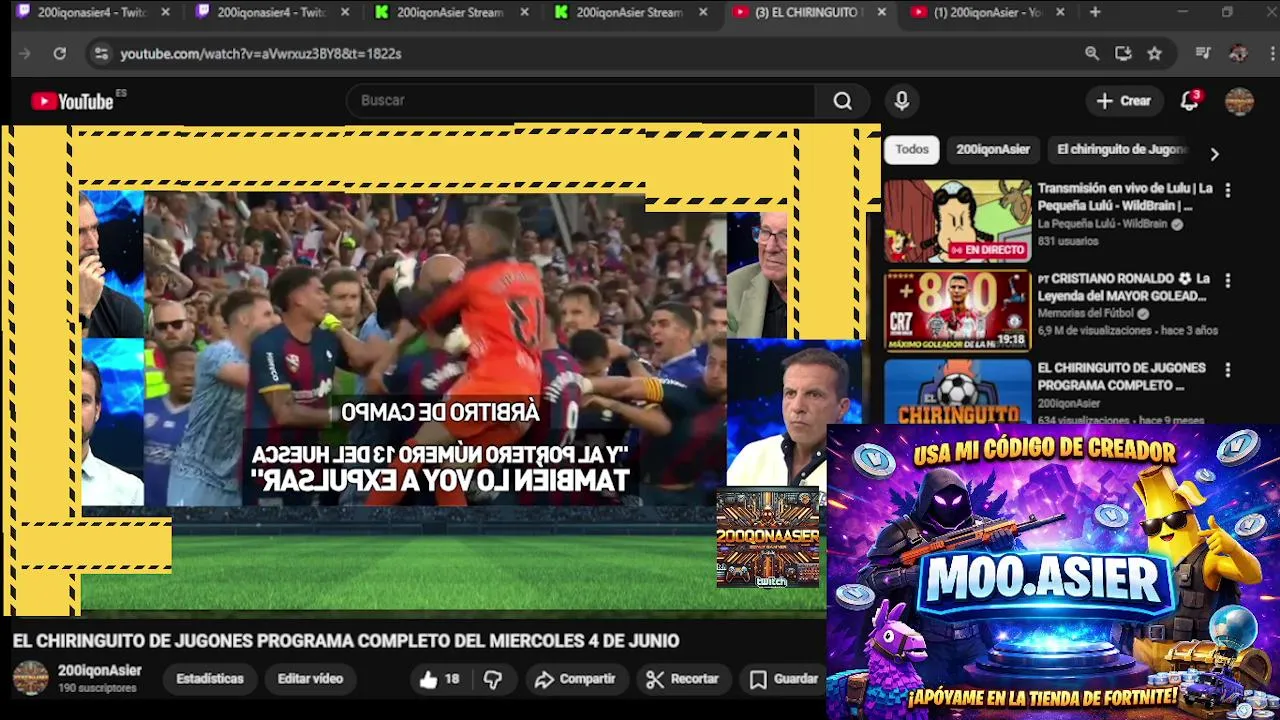Click the install app icon in address bar
Viewport: 1280px width, 720px height.
click(x=1123, y=54)
